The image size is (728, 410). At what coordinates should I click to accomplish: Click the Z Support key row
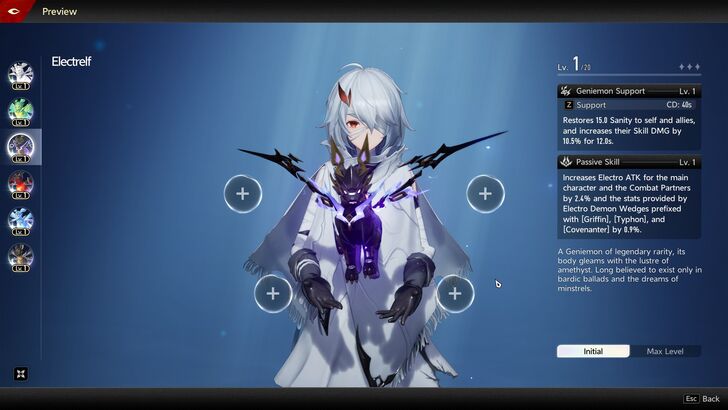coord(629,104)
